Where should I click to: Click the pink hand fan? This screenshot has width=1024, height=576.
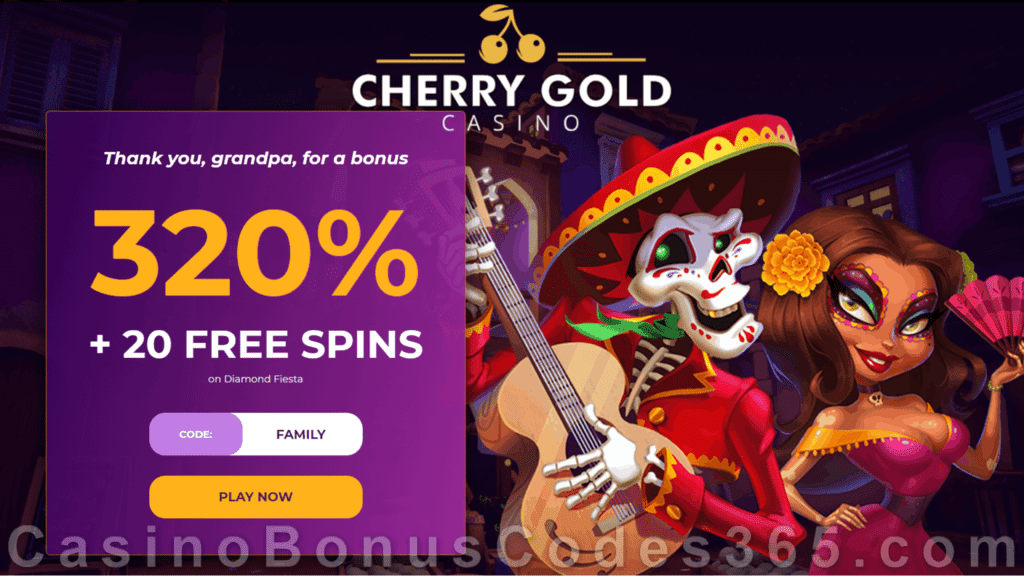pos(986,313)
